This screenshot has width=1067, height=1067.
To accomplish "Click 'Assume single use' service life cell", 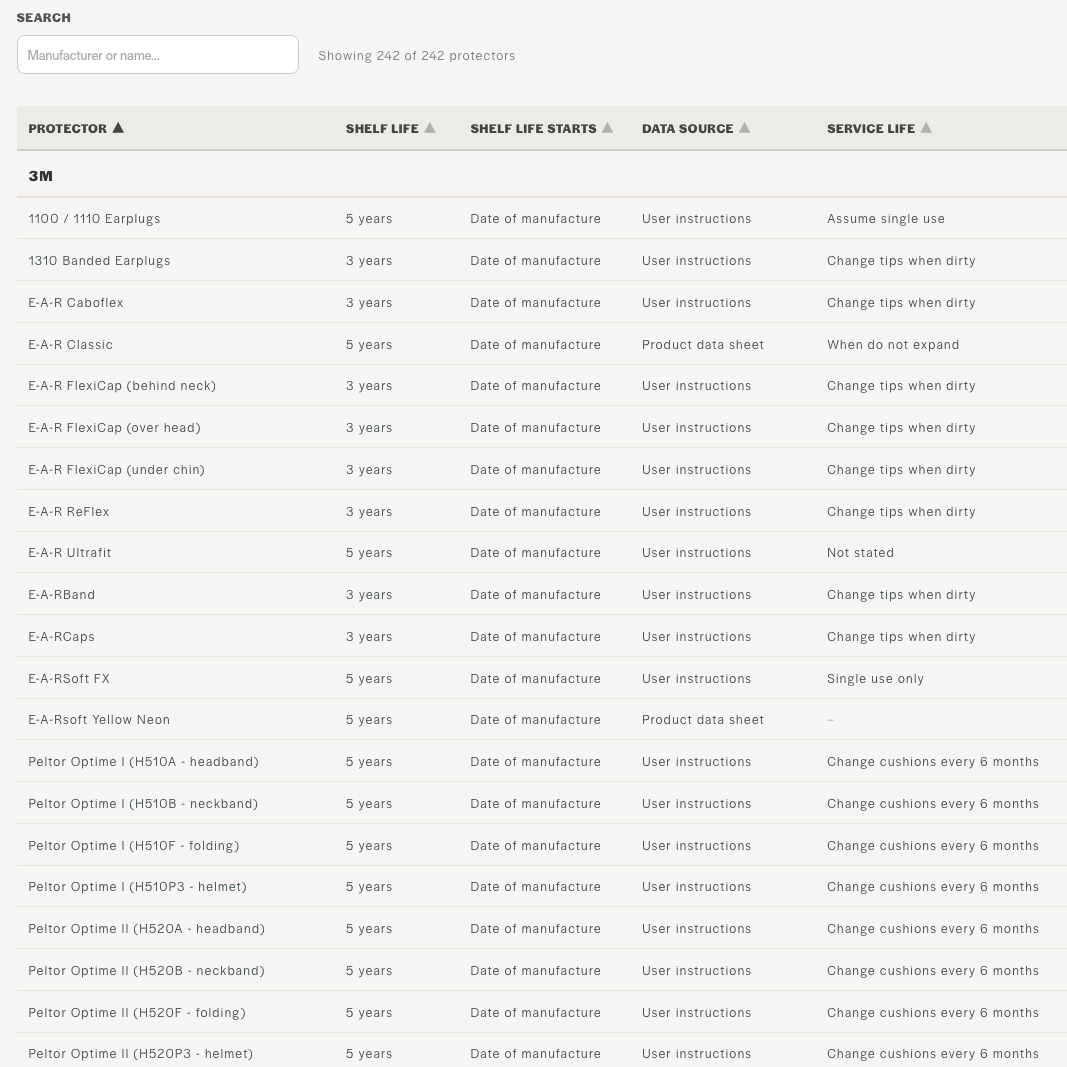I will pos(885,218).
